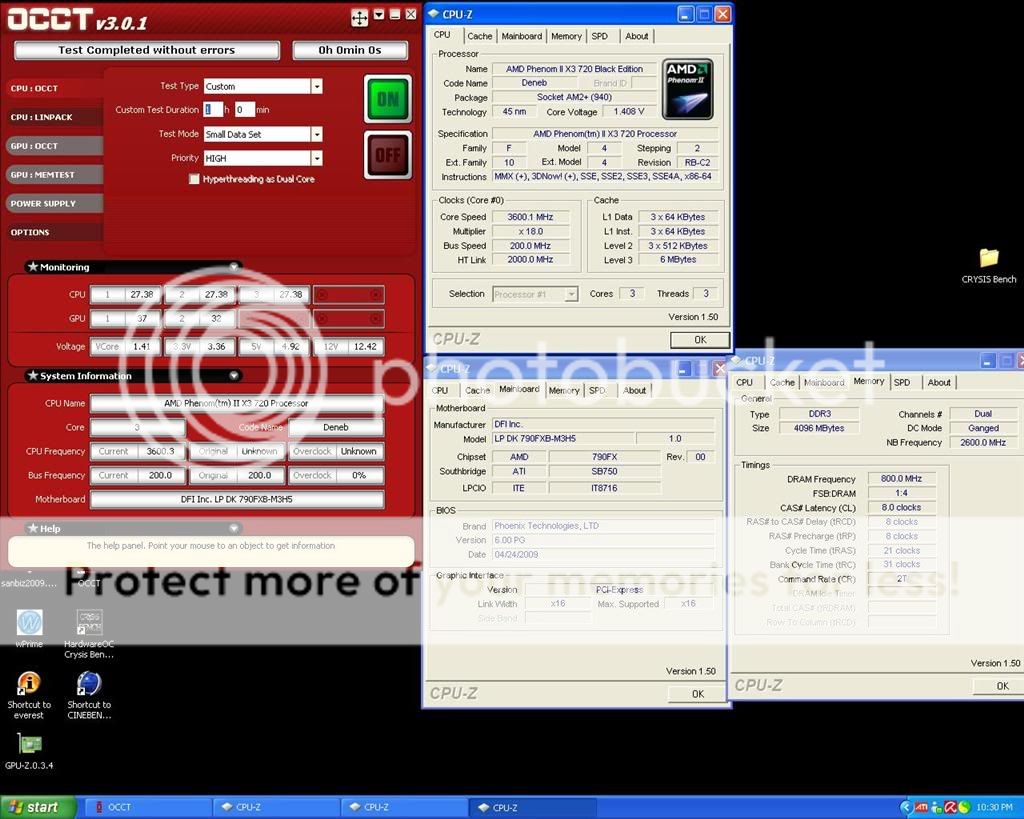Activate the OCCT taskbar button

[149, 807]
